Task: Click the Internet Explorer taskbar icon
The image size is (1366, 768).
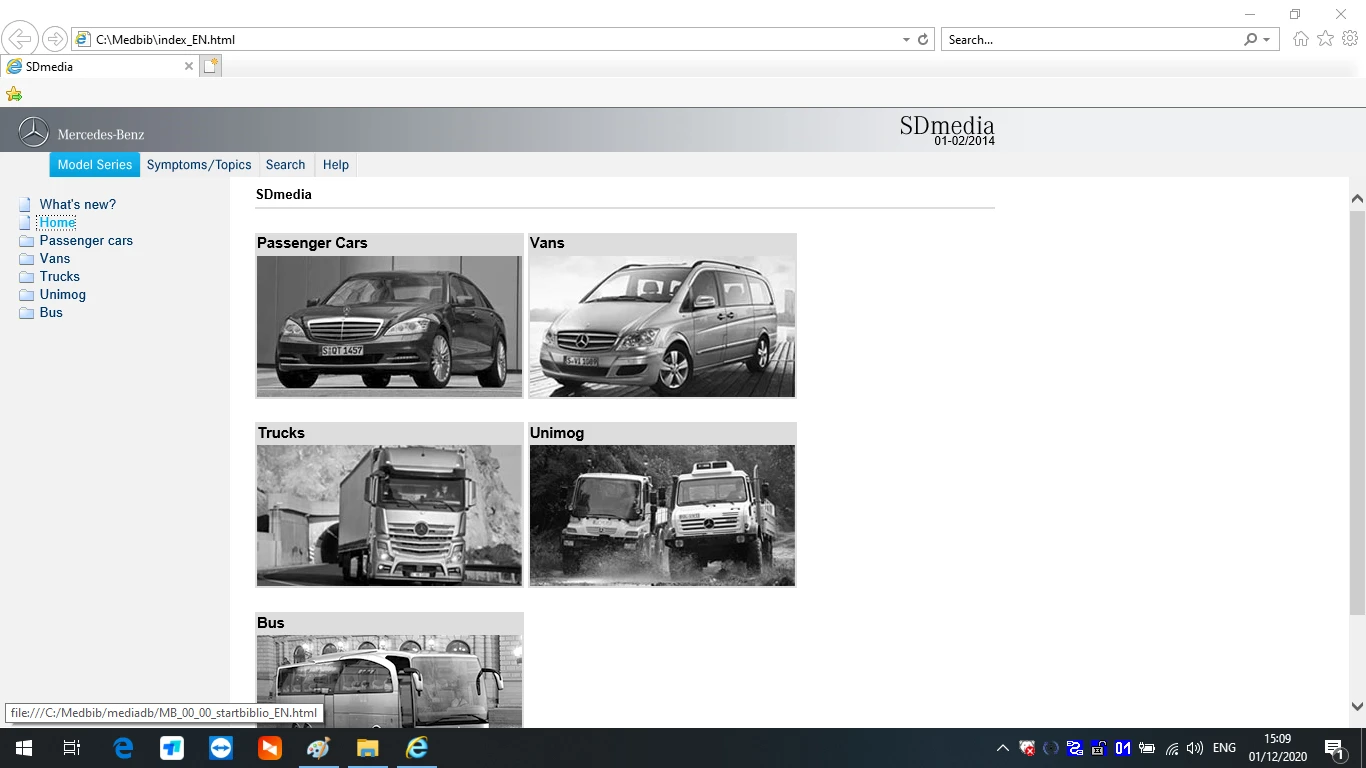Action: (417, 748)
